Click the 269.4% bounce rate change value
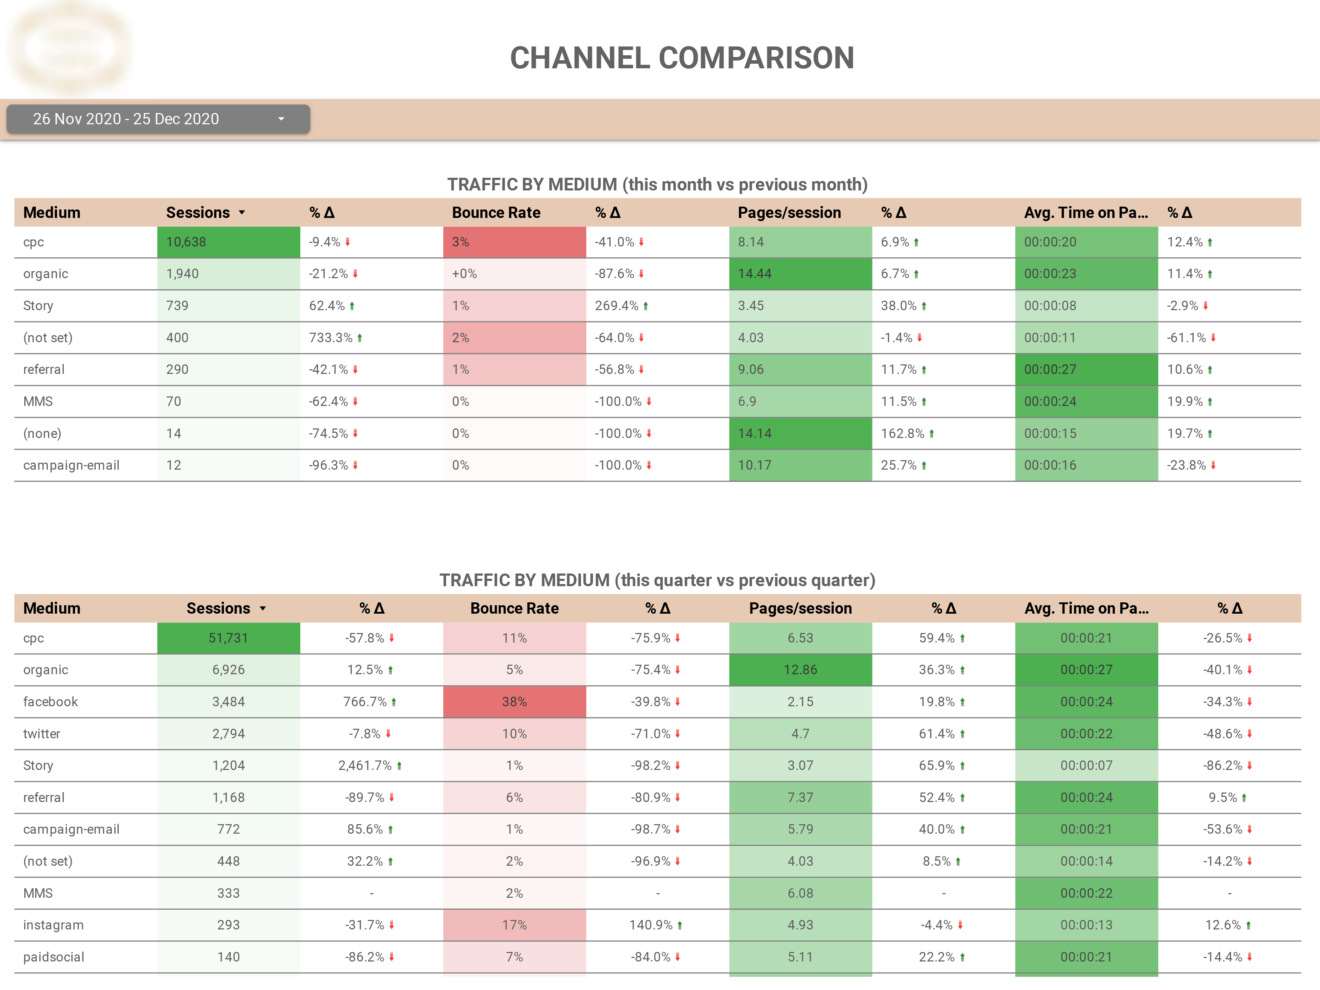The width and height of the screenshot is (1320, 990). coord(617,306)
